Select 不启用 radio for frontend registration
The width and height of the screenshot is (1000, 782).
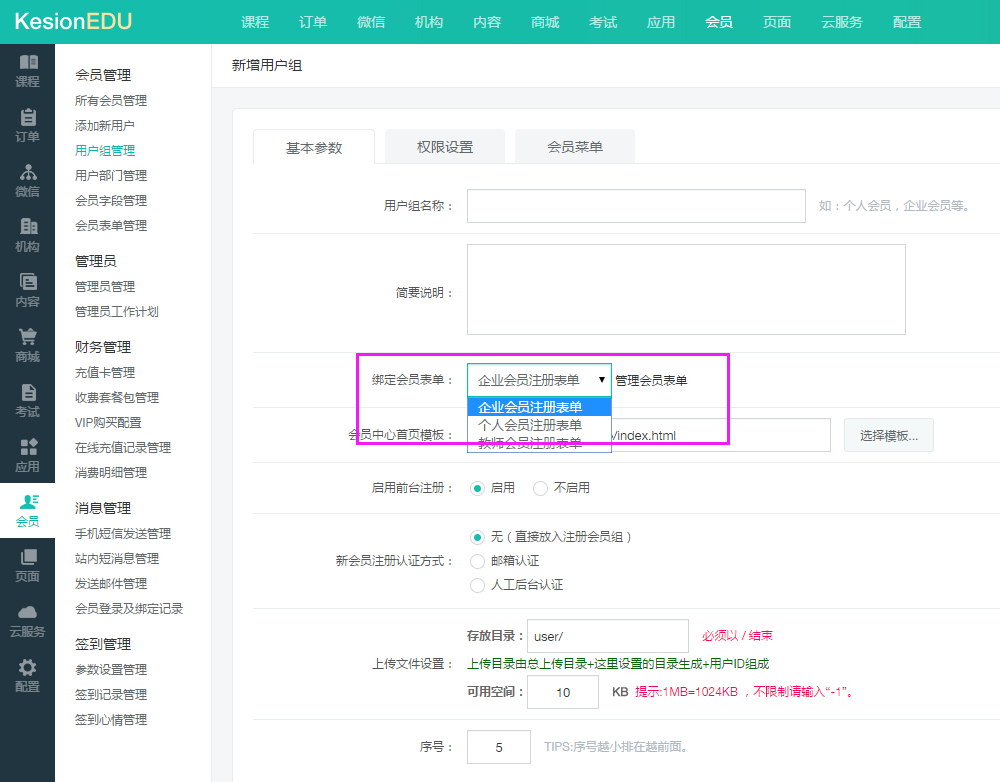tap(541, 488)
